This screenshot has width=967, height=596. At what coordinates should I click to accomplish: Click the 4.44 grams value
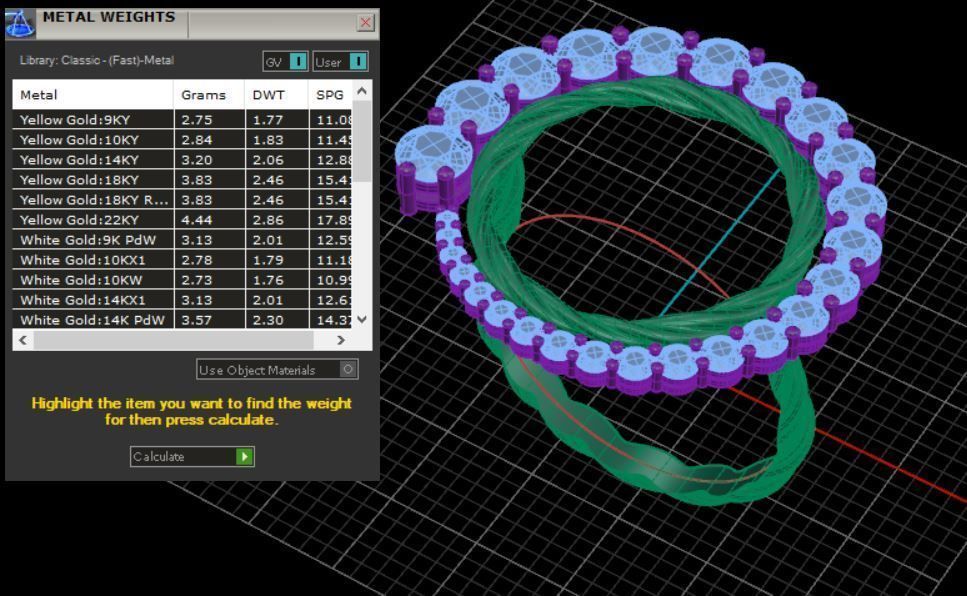(197, 220)
